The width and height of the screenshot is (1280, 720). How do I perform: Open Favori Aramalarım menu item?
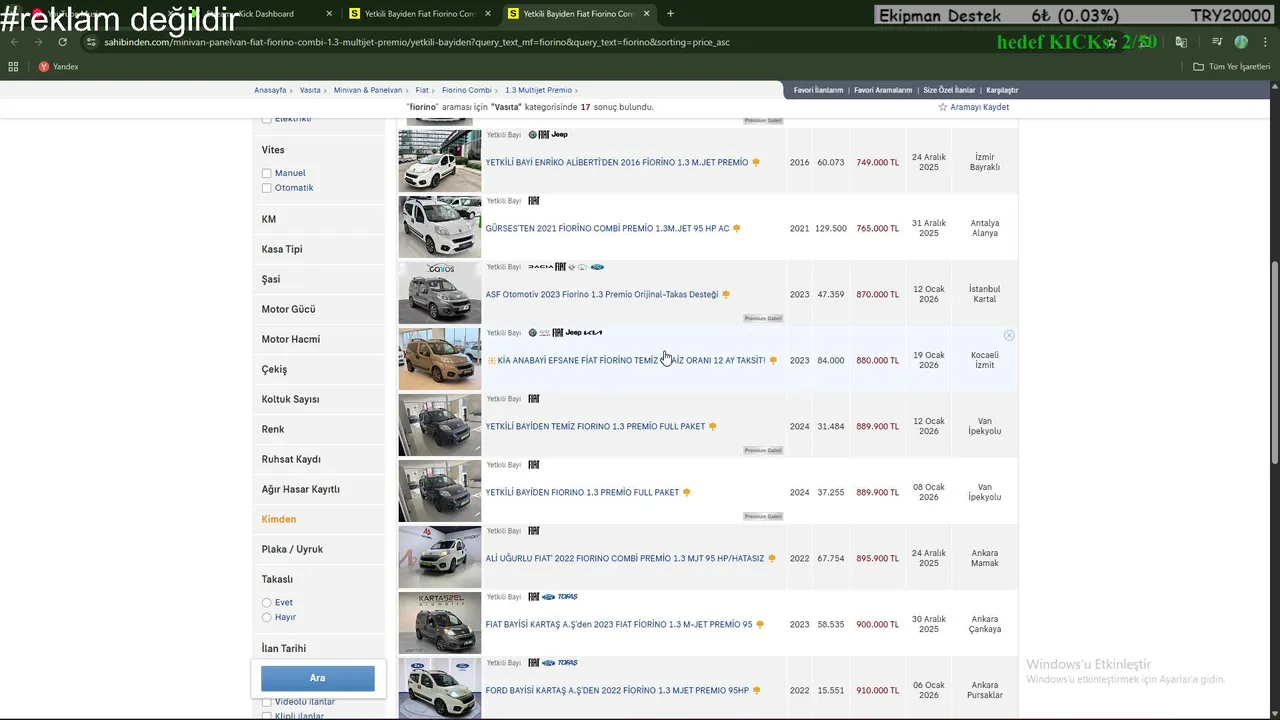pos(883,90)
